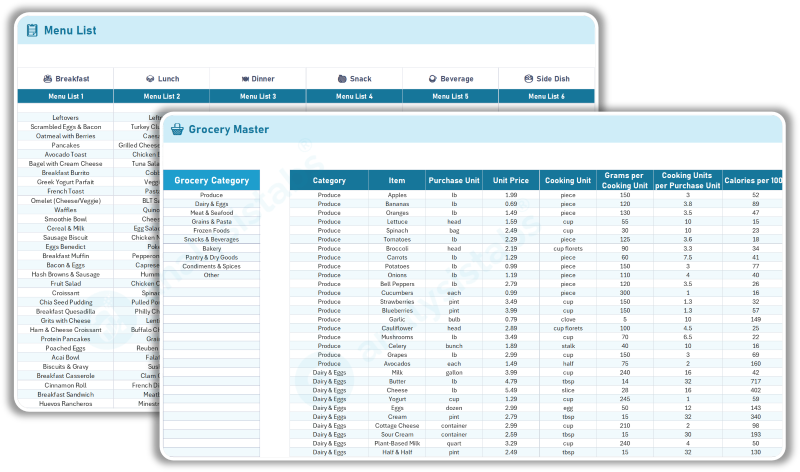800x472 pixels.
Task: Click the Dinner category icon
Action: tap(244, 78)
